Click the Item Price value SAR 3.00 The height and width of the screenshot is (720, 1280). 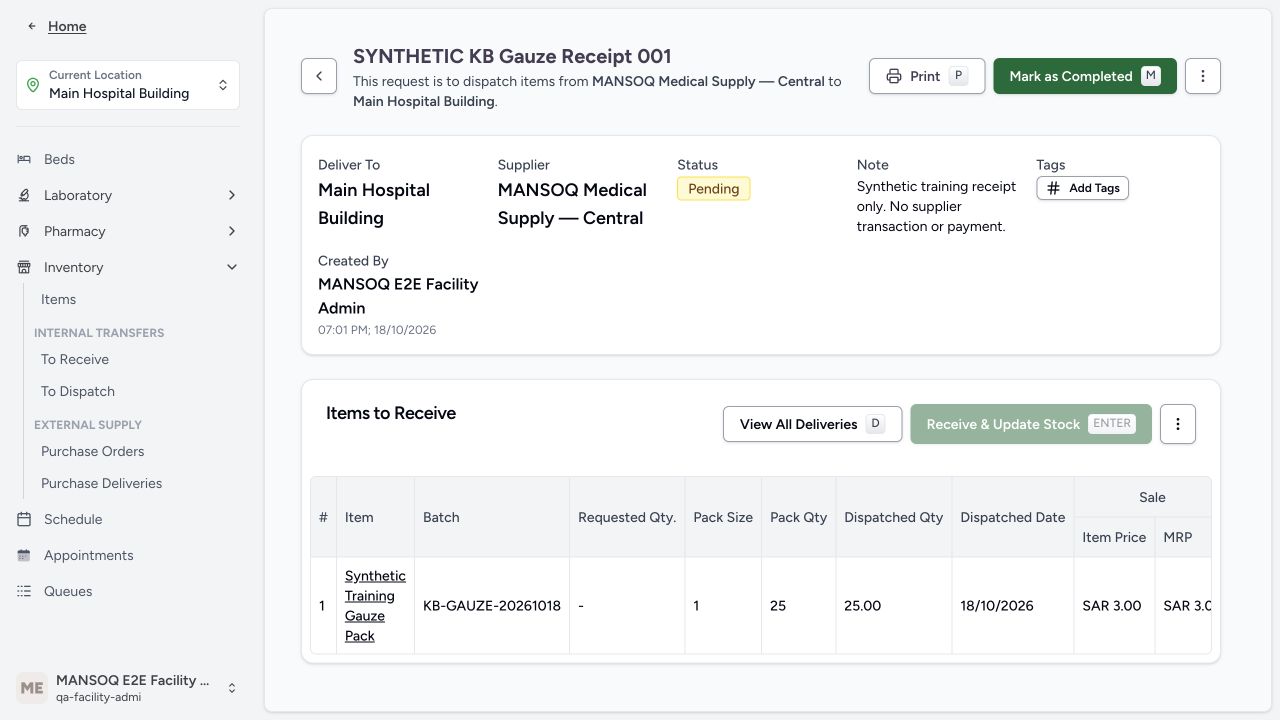click(x=1112, y=606)
